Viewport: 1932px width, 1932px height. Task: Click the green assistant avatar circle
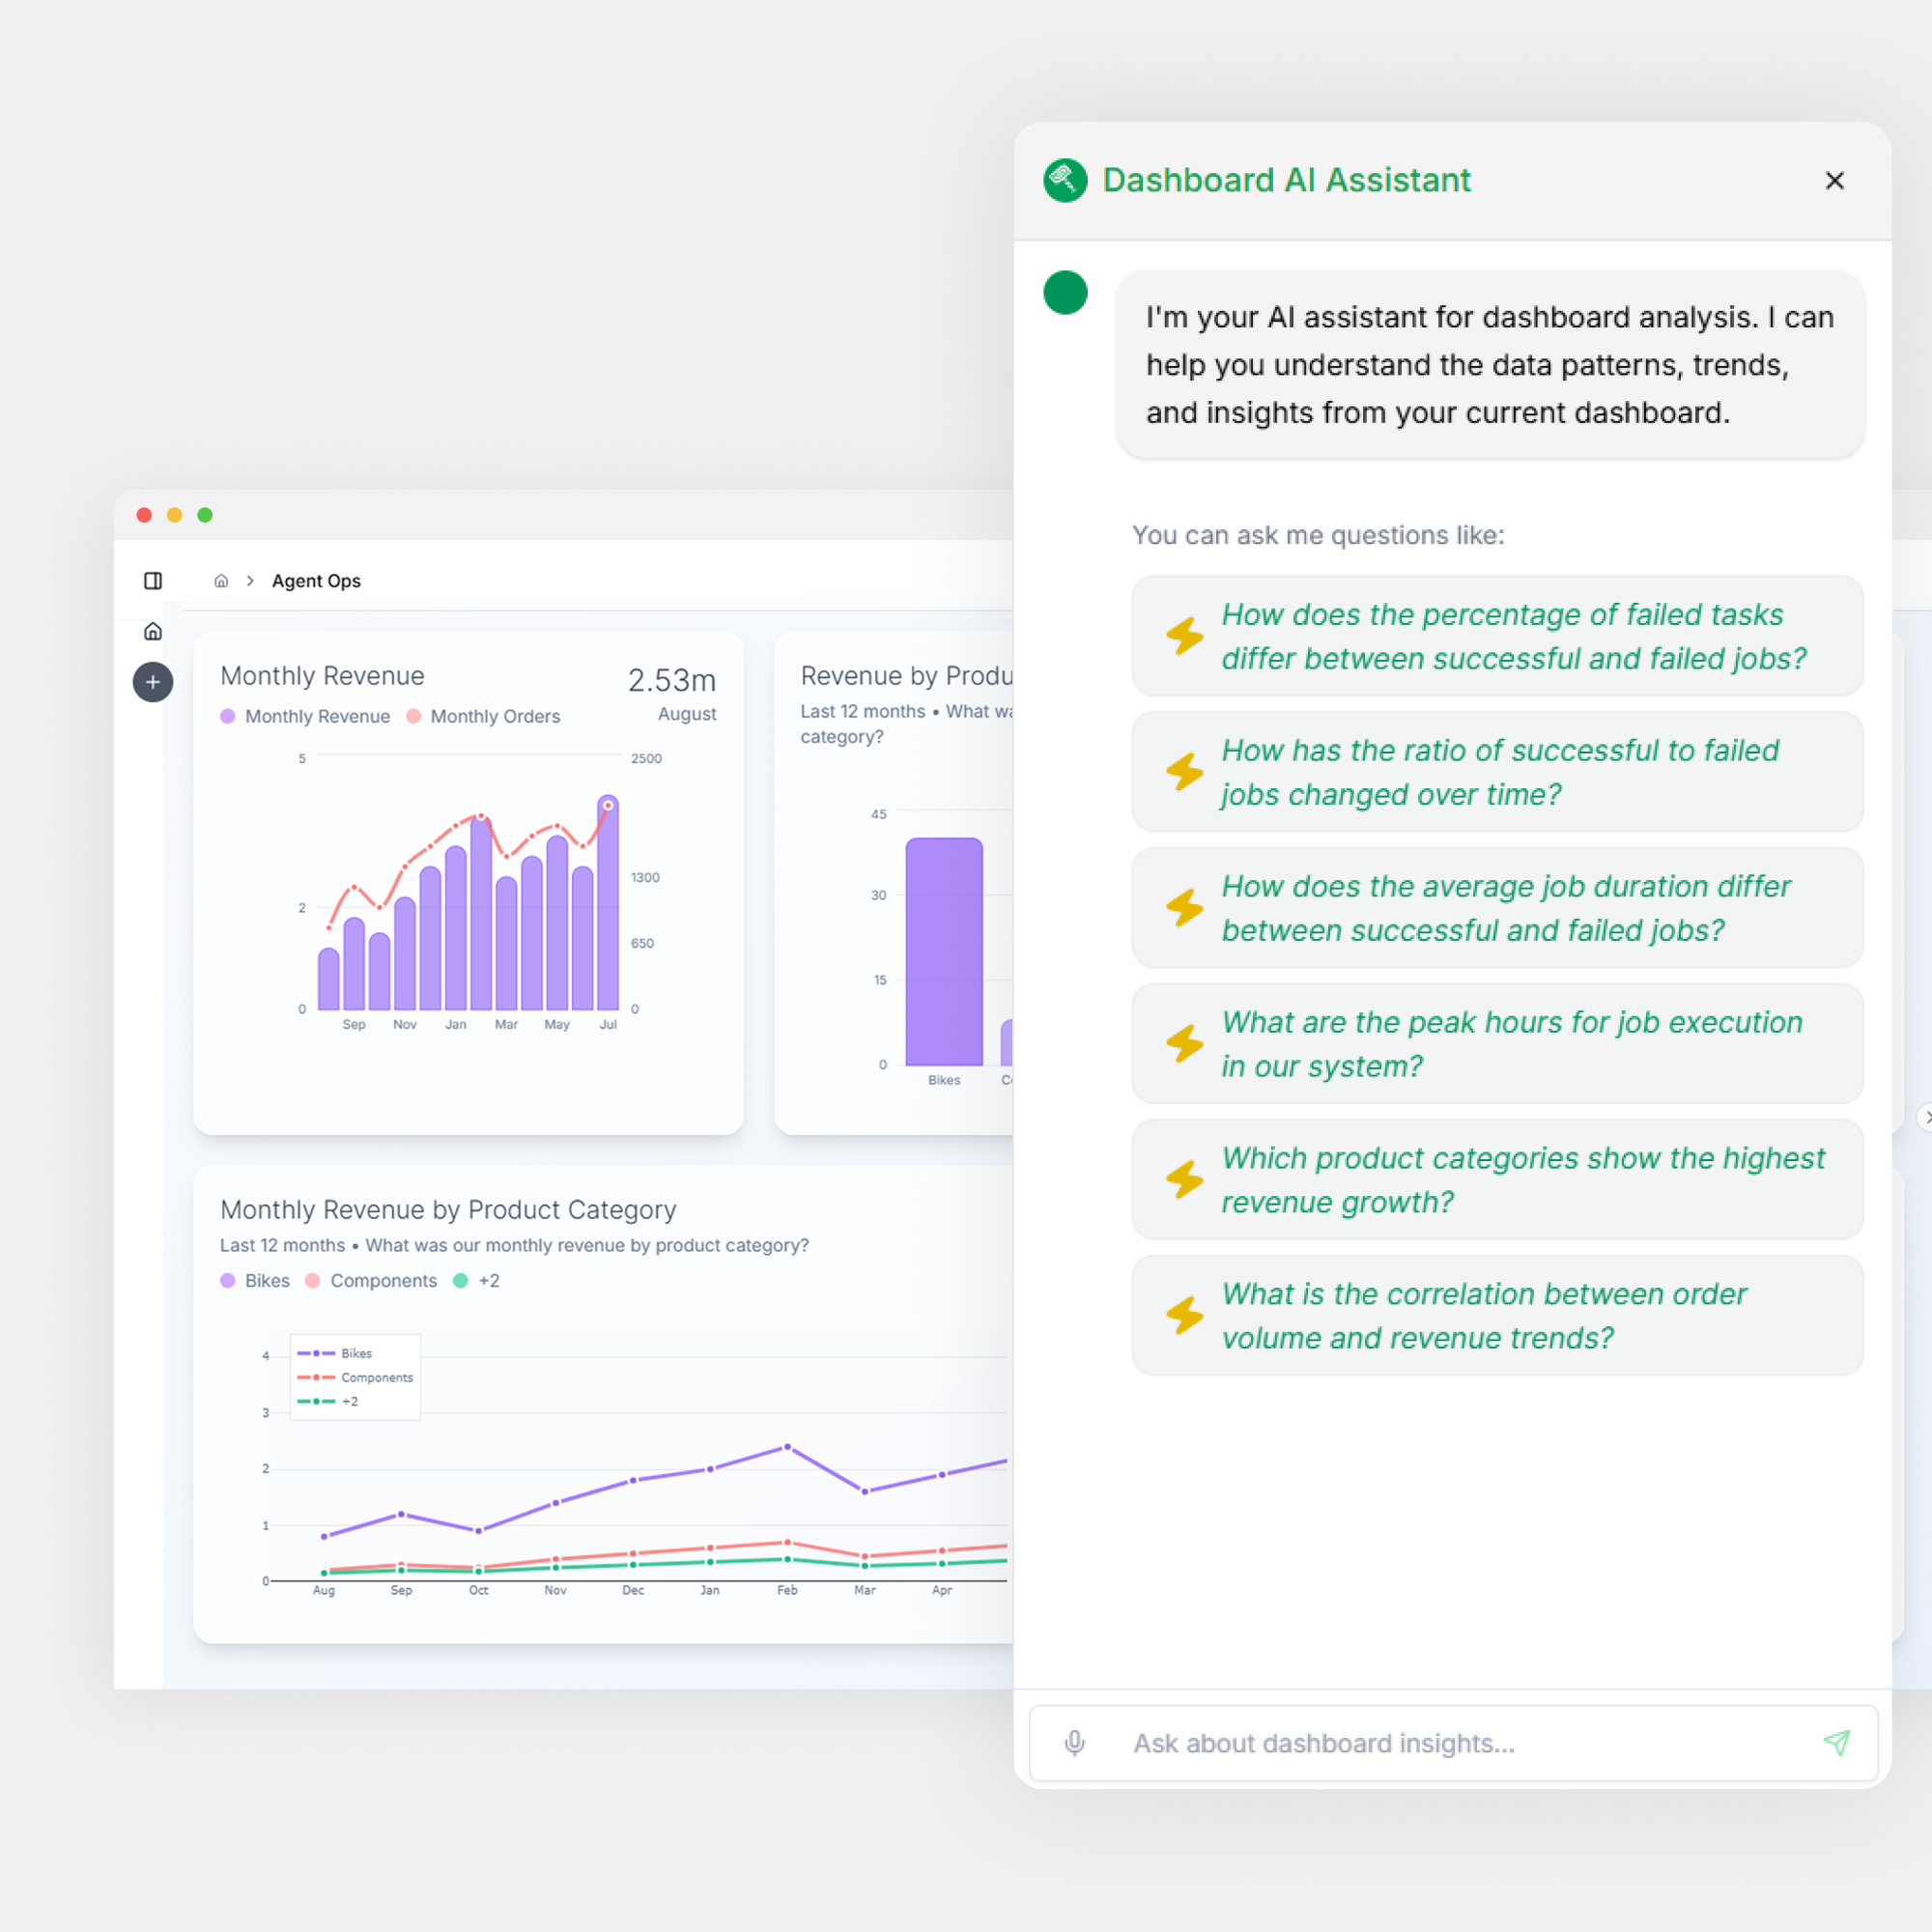click(x=1065, y=293)
